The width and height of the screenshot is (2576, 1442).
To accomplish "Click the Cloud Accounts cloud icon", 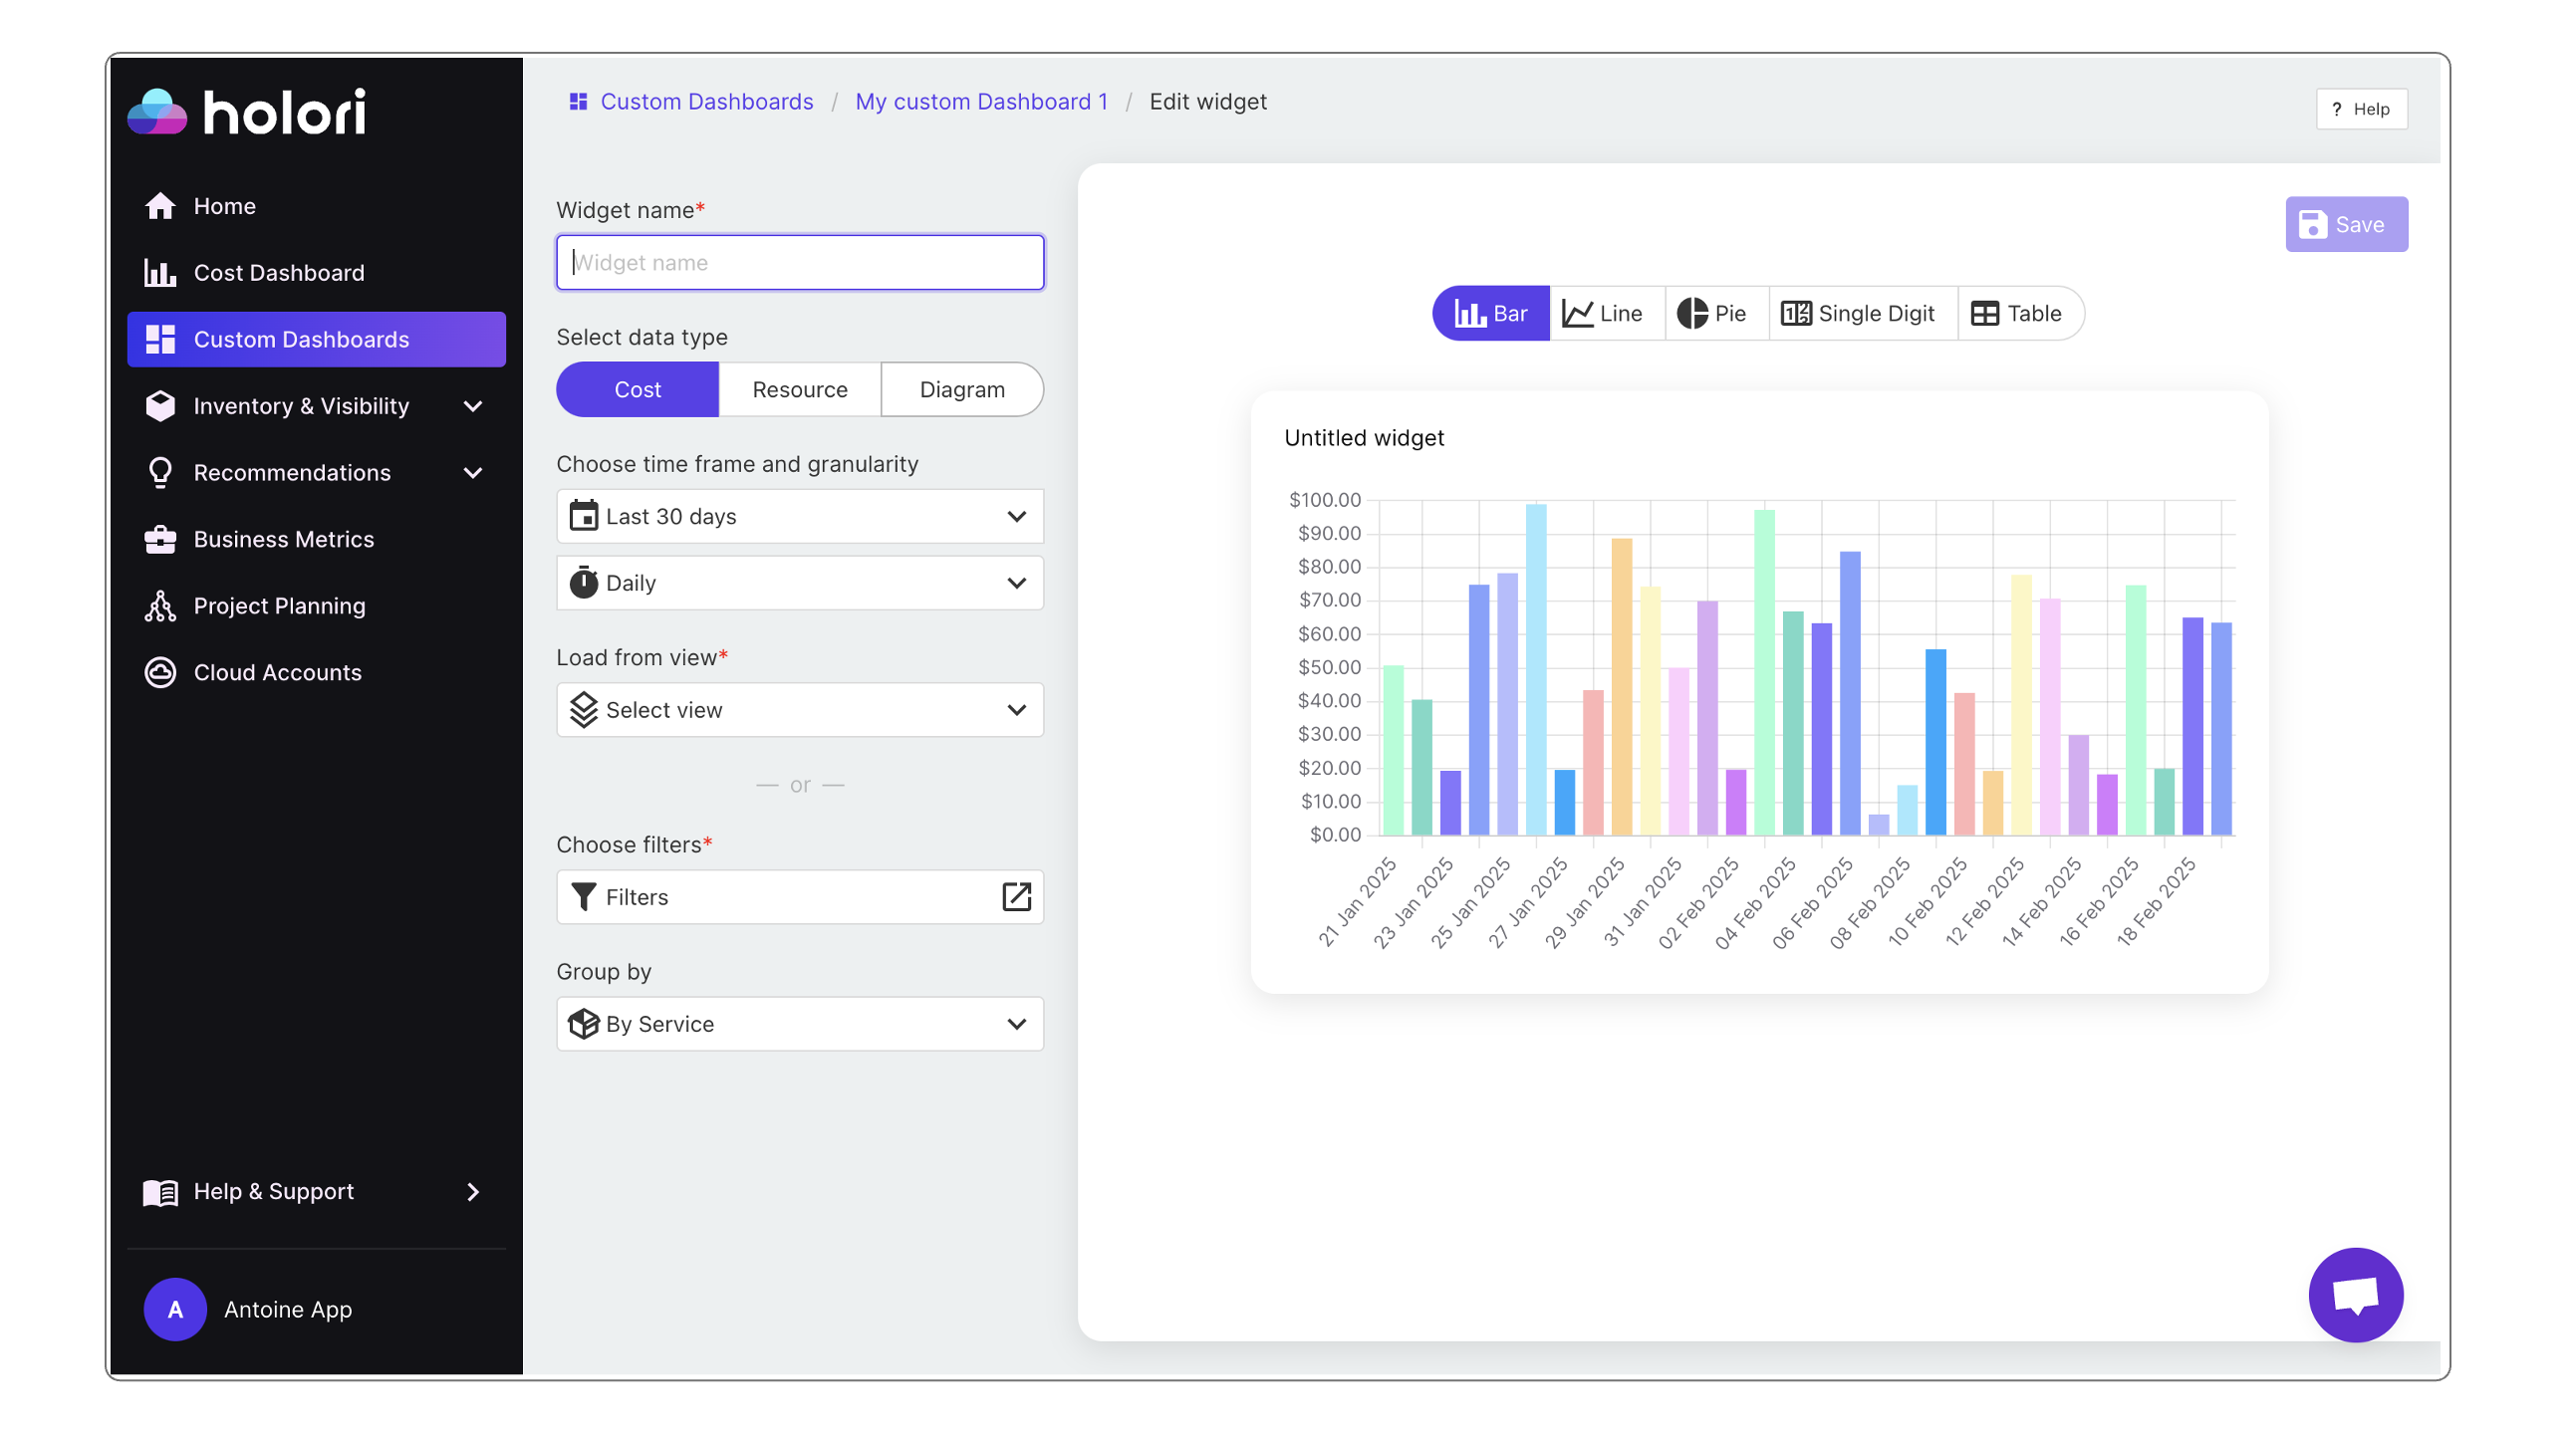I will [x=160, y=673].
